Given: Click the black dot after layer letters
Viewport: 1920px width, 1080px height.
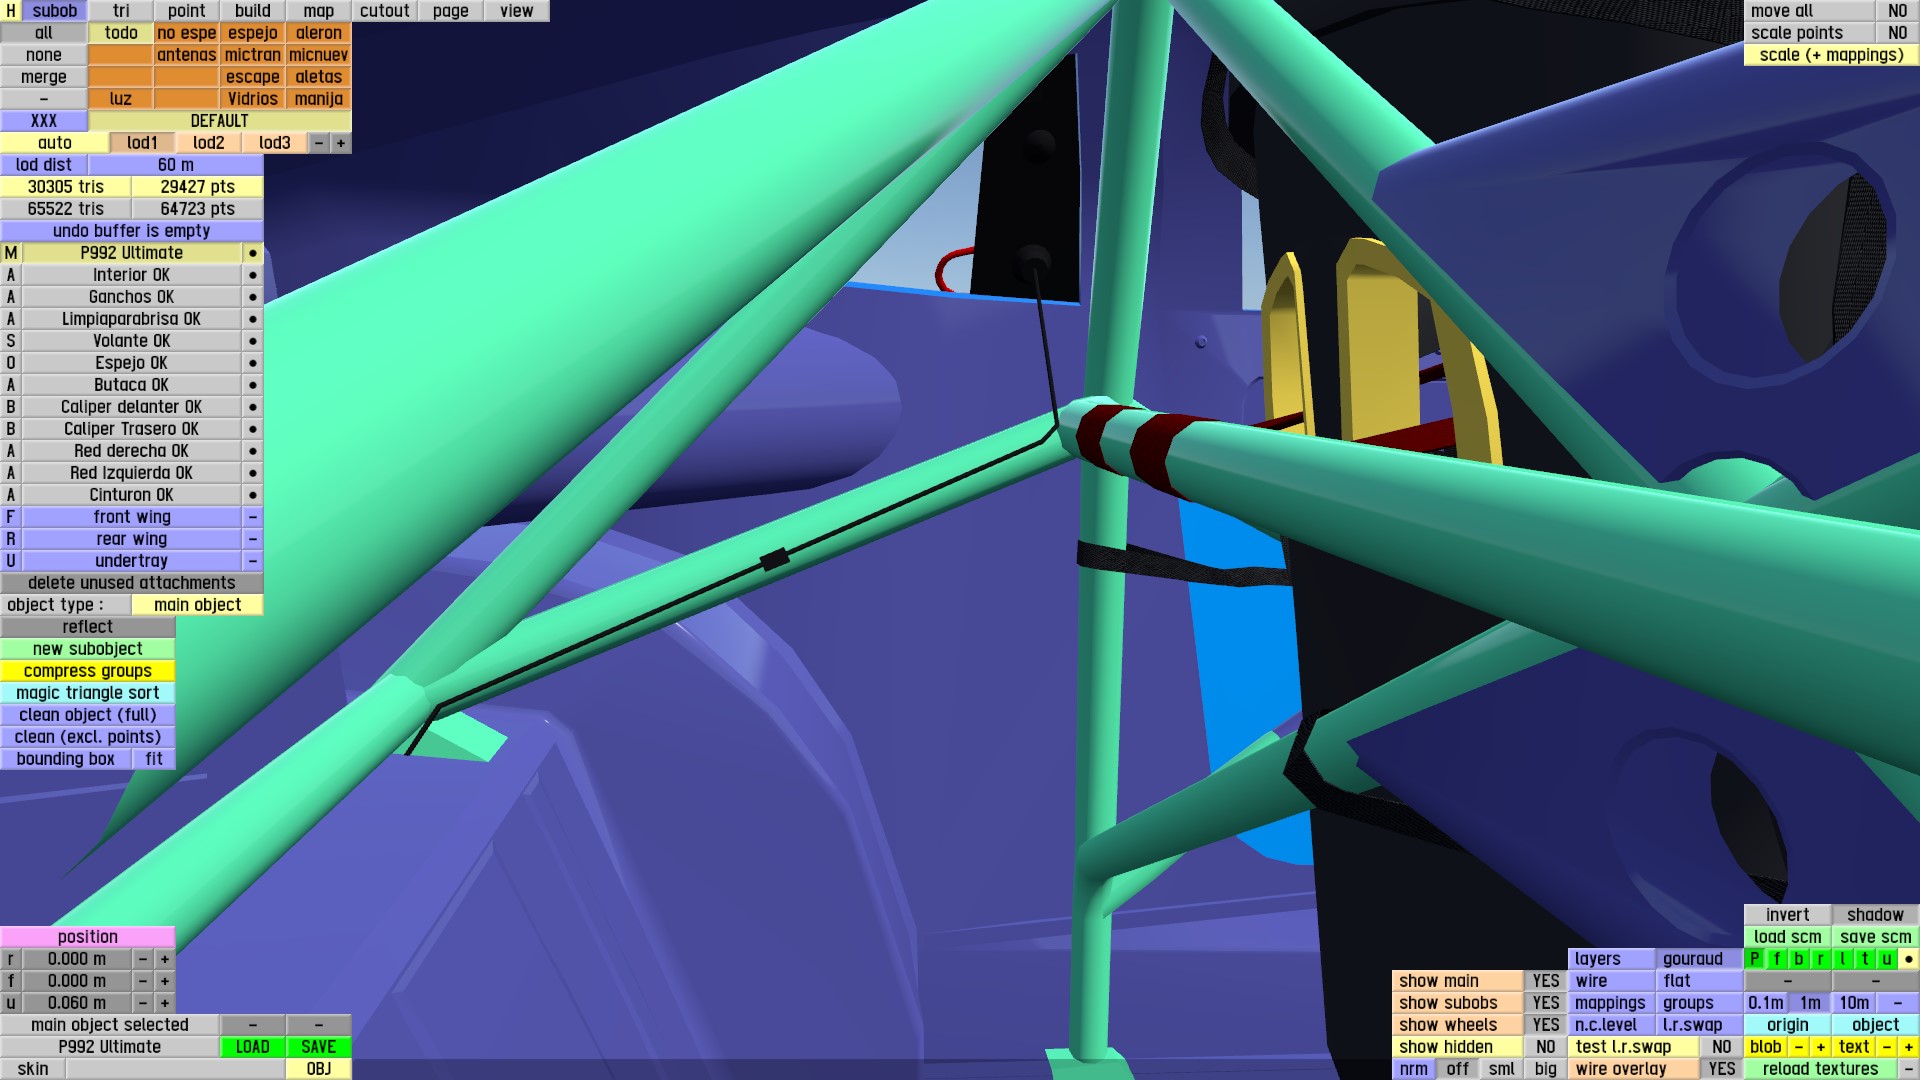Looking at the screenshot, I should [1908, 959].
